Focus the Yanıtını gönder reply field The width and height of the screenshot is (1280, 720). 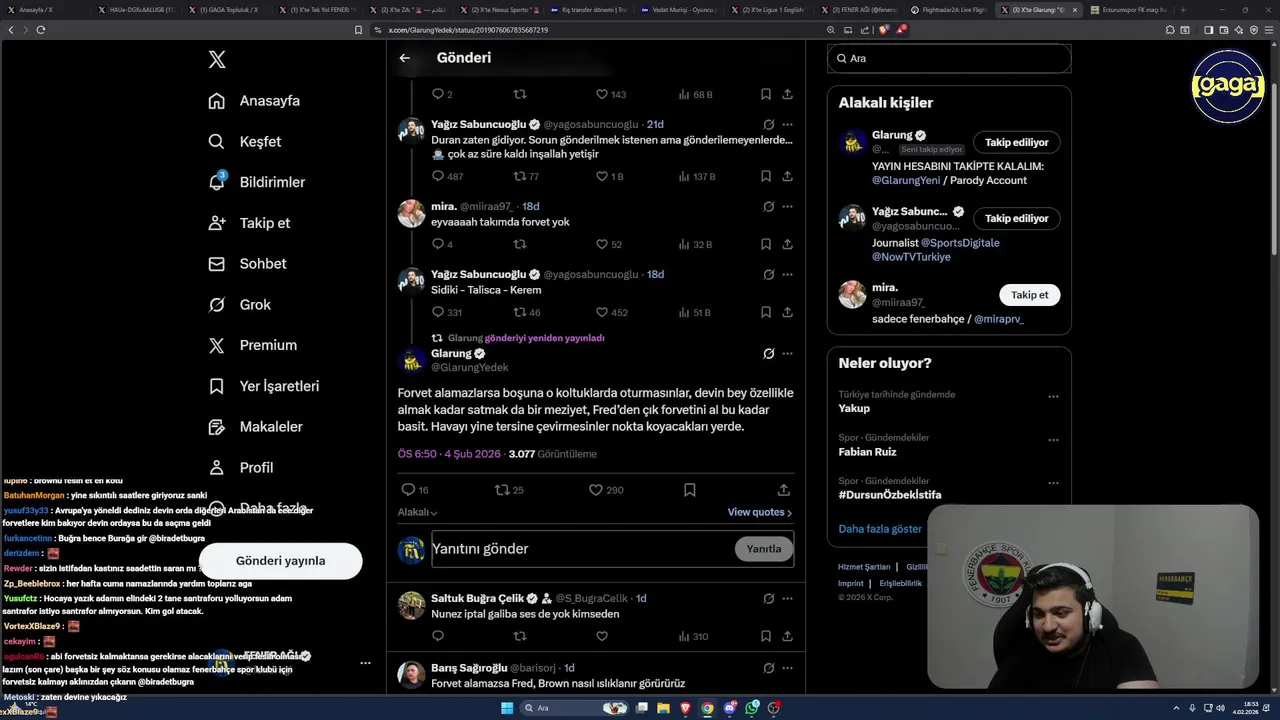[x=580, y=549]
